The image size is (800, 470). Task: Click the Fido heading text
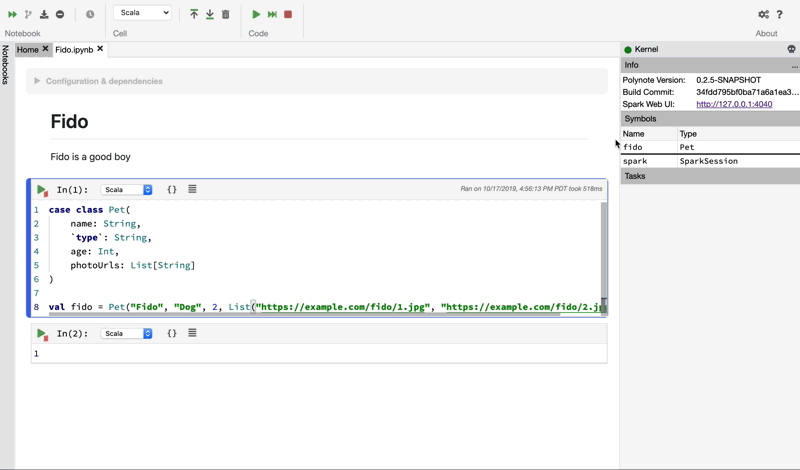[69, 121]
